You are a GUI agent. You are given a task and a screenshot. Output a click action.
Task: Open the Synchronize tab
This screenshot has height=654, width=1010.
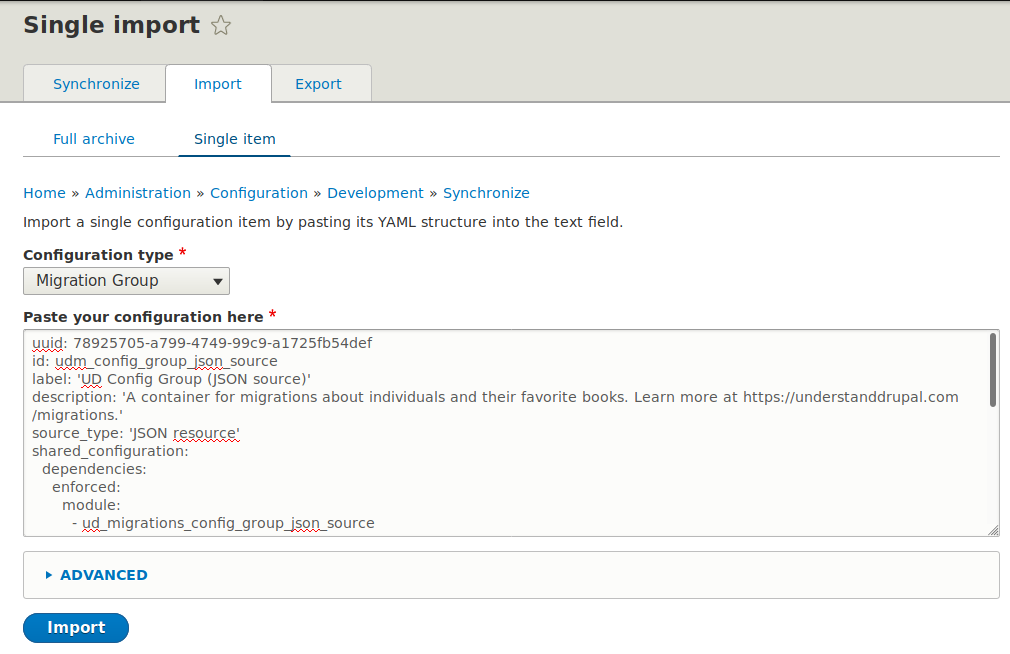click(x=95, y=84)
